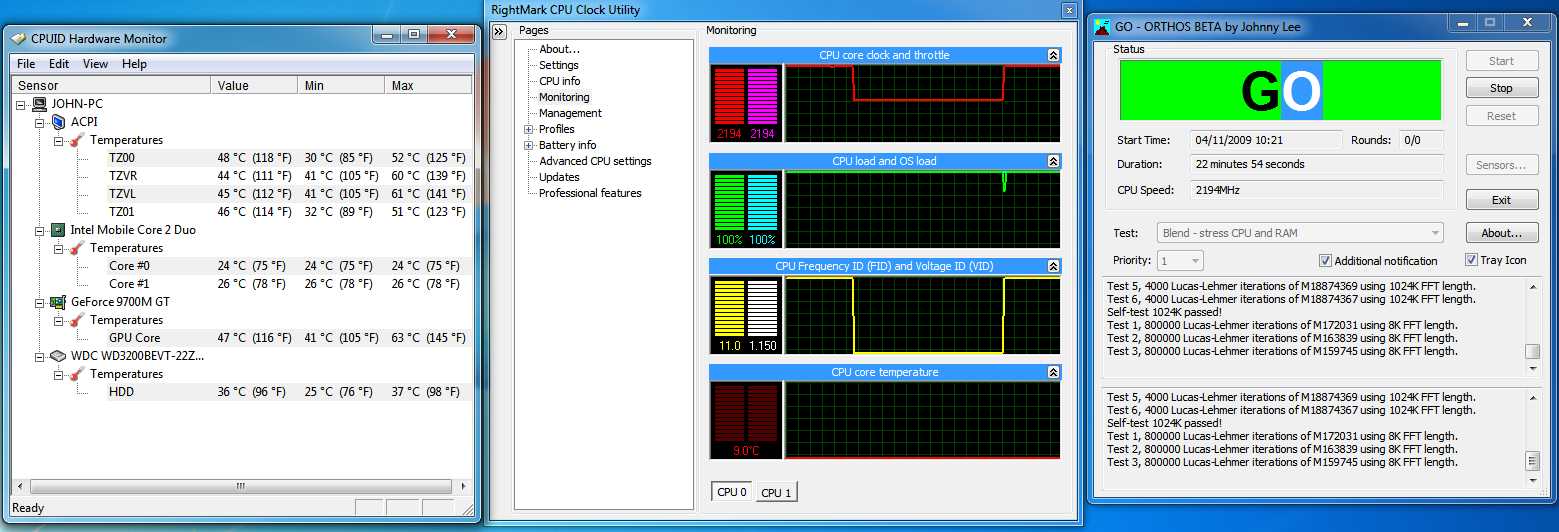Select the Monitoring page in RightMark
The image size is (1559, 532).
[564, 97]
